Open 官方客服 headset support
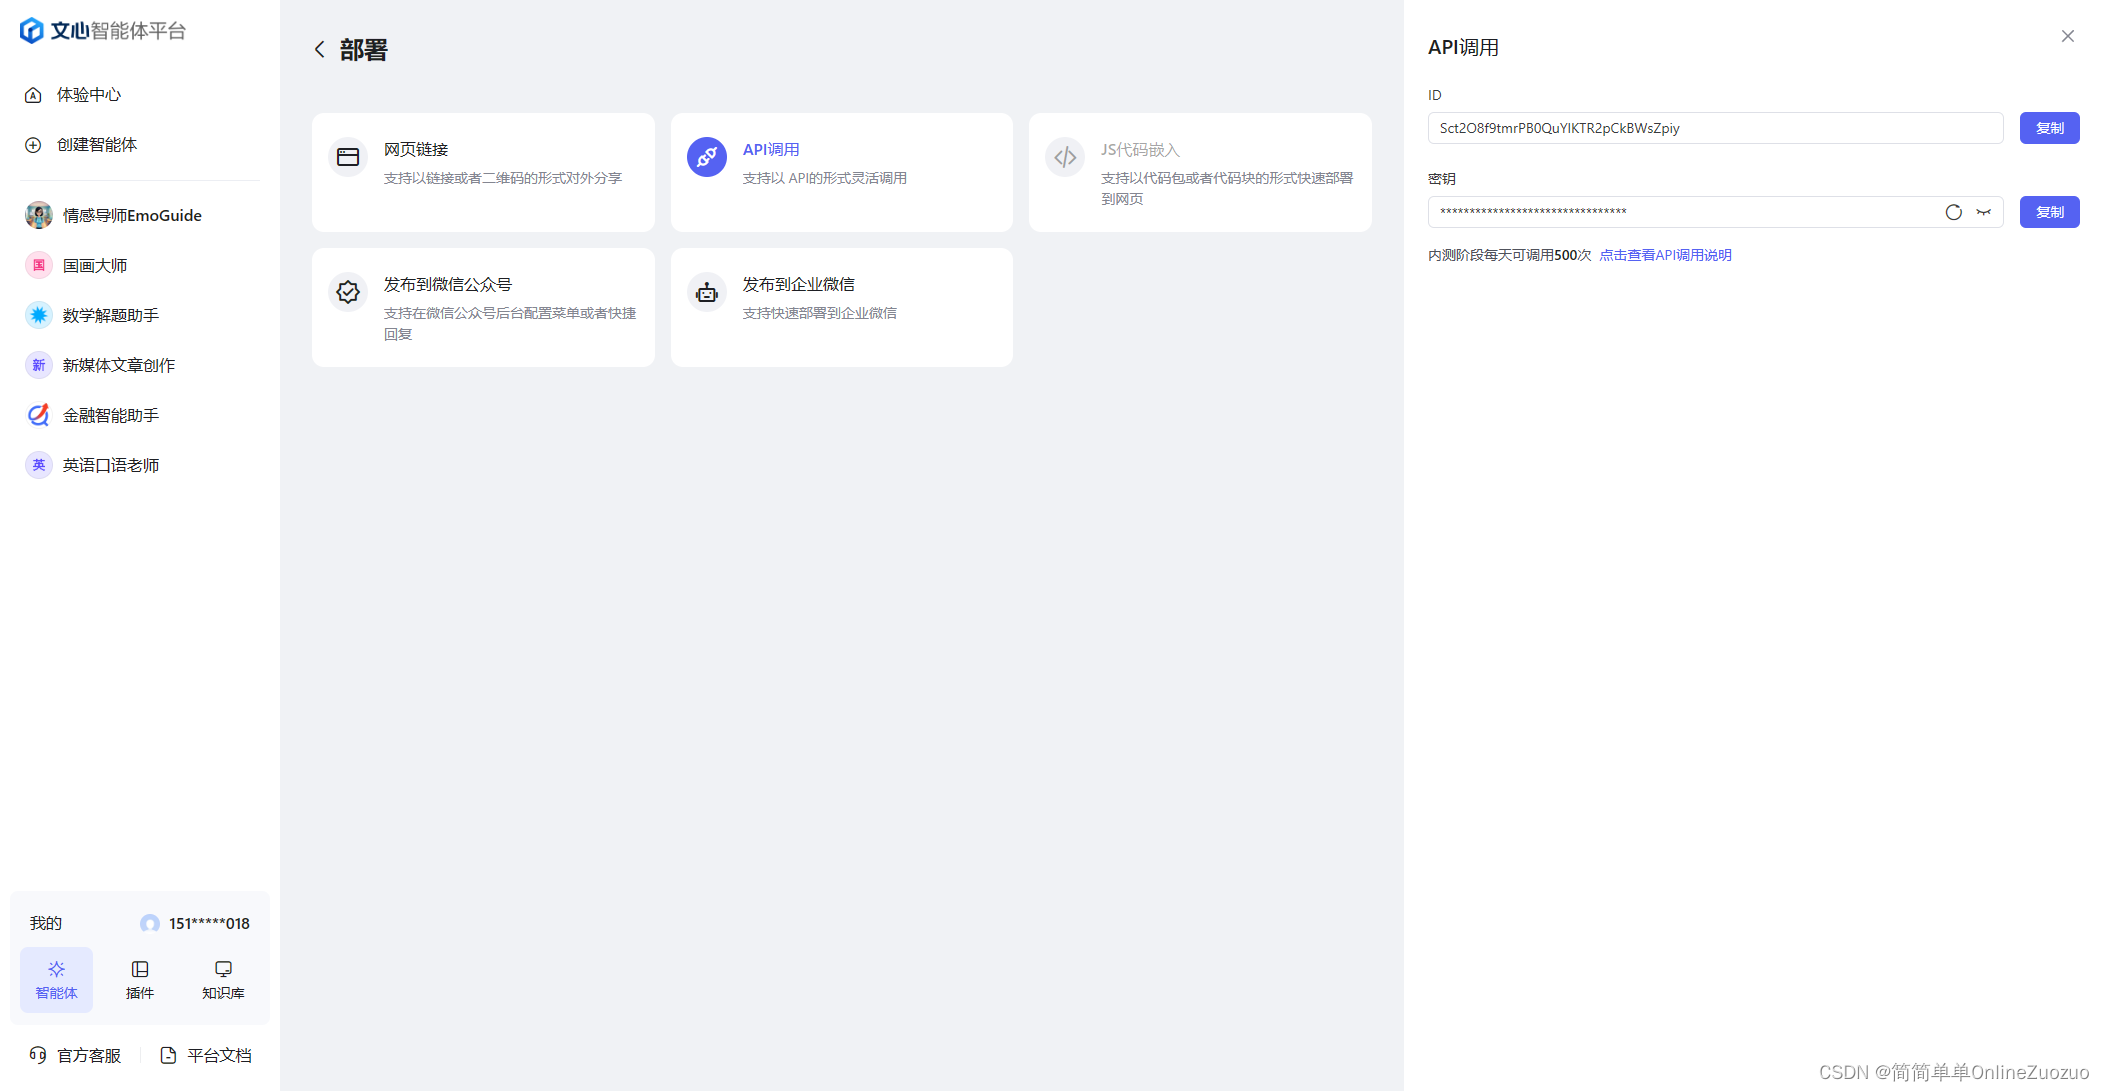Screen dimensions: 2104x1091 75,1055
